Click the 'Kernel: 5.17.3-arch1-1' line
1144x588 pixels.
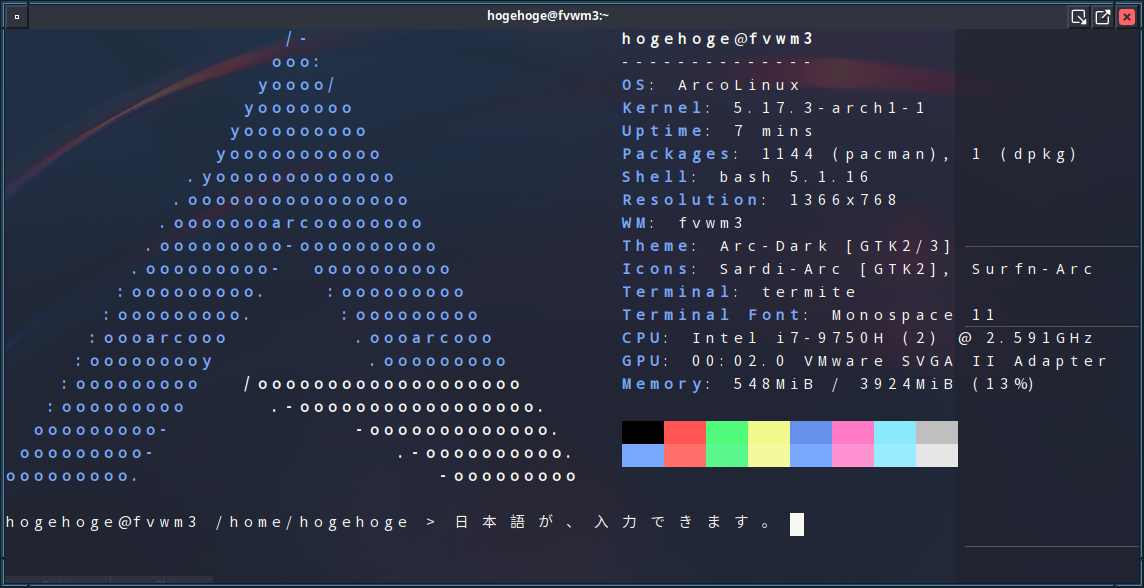[x=773, y=108]
